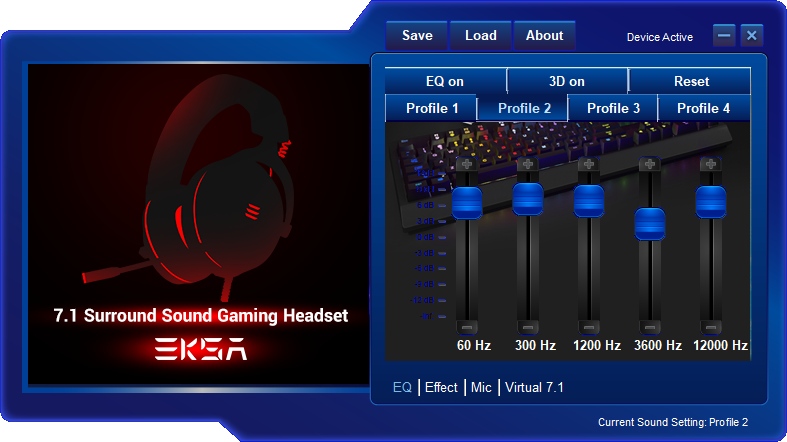
Task: Save the current sound settings
Action: 417,36
